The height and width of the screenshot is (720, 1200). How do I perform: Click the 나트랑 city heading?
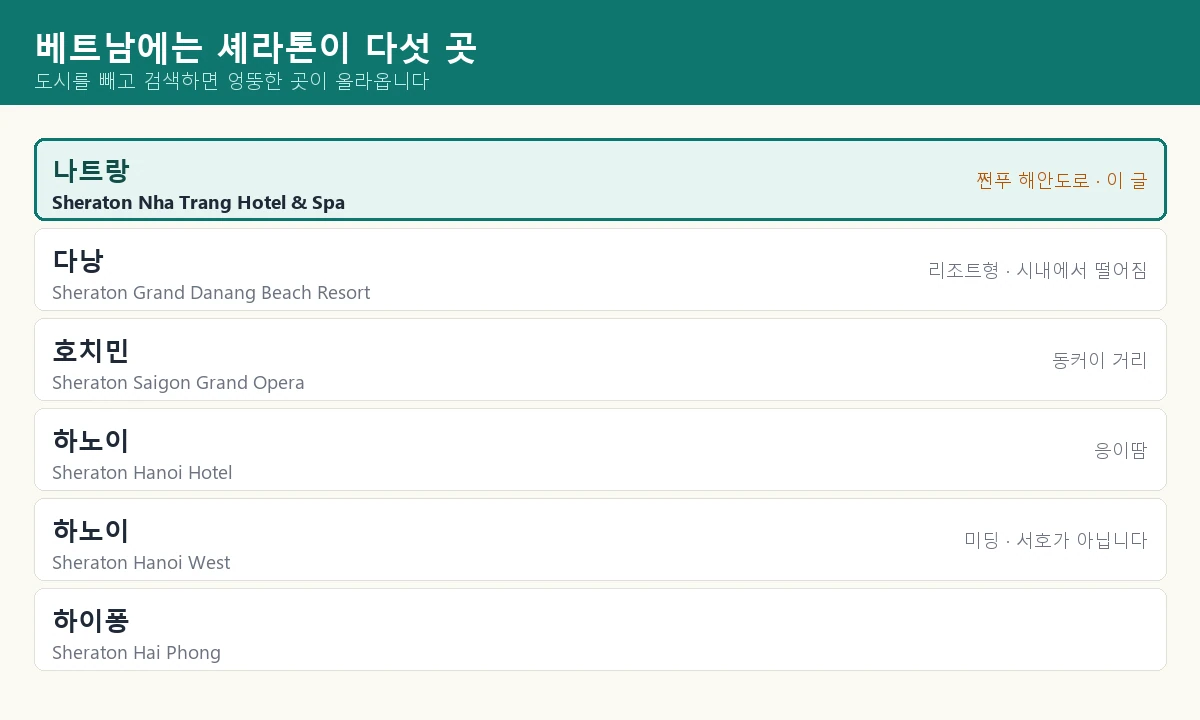tap(91, 170)
